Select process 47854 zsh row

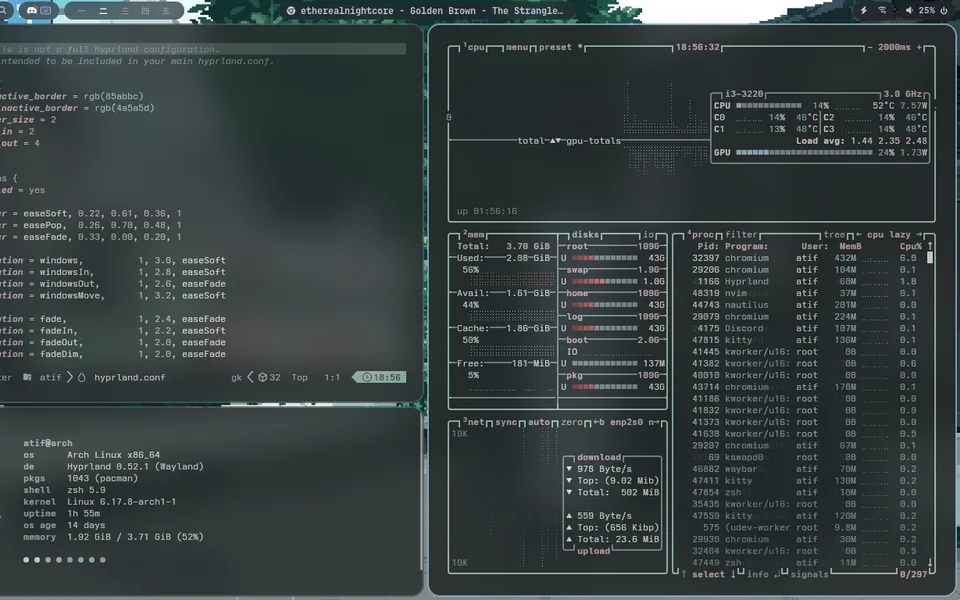click(x=804, y=492)
